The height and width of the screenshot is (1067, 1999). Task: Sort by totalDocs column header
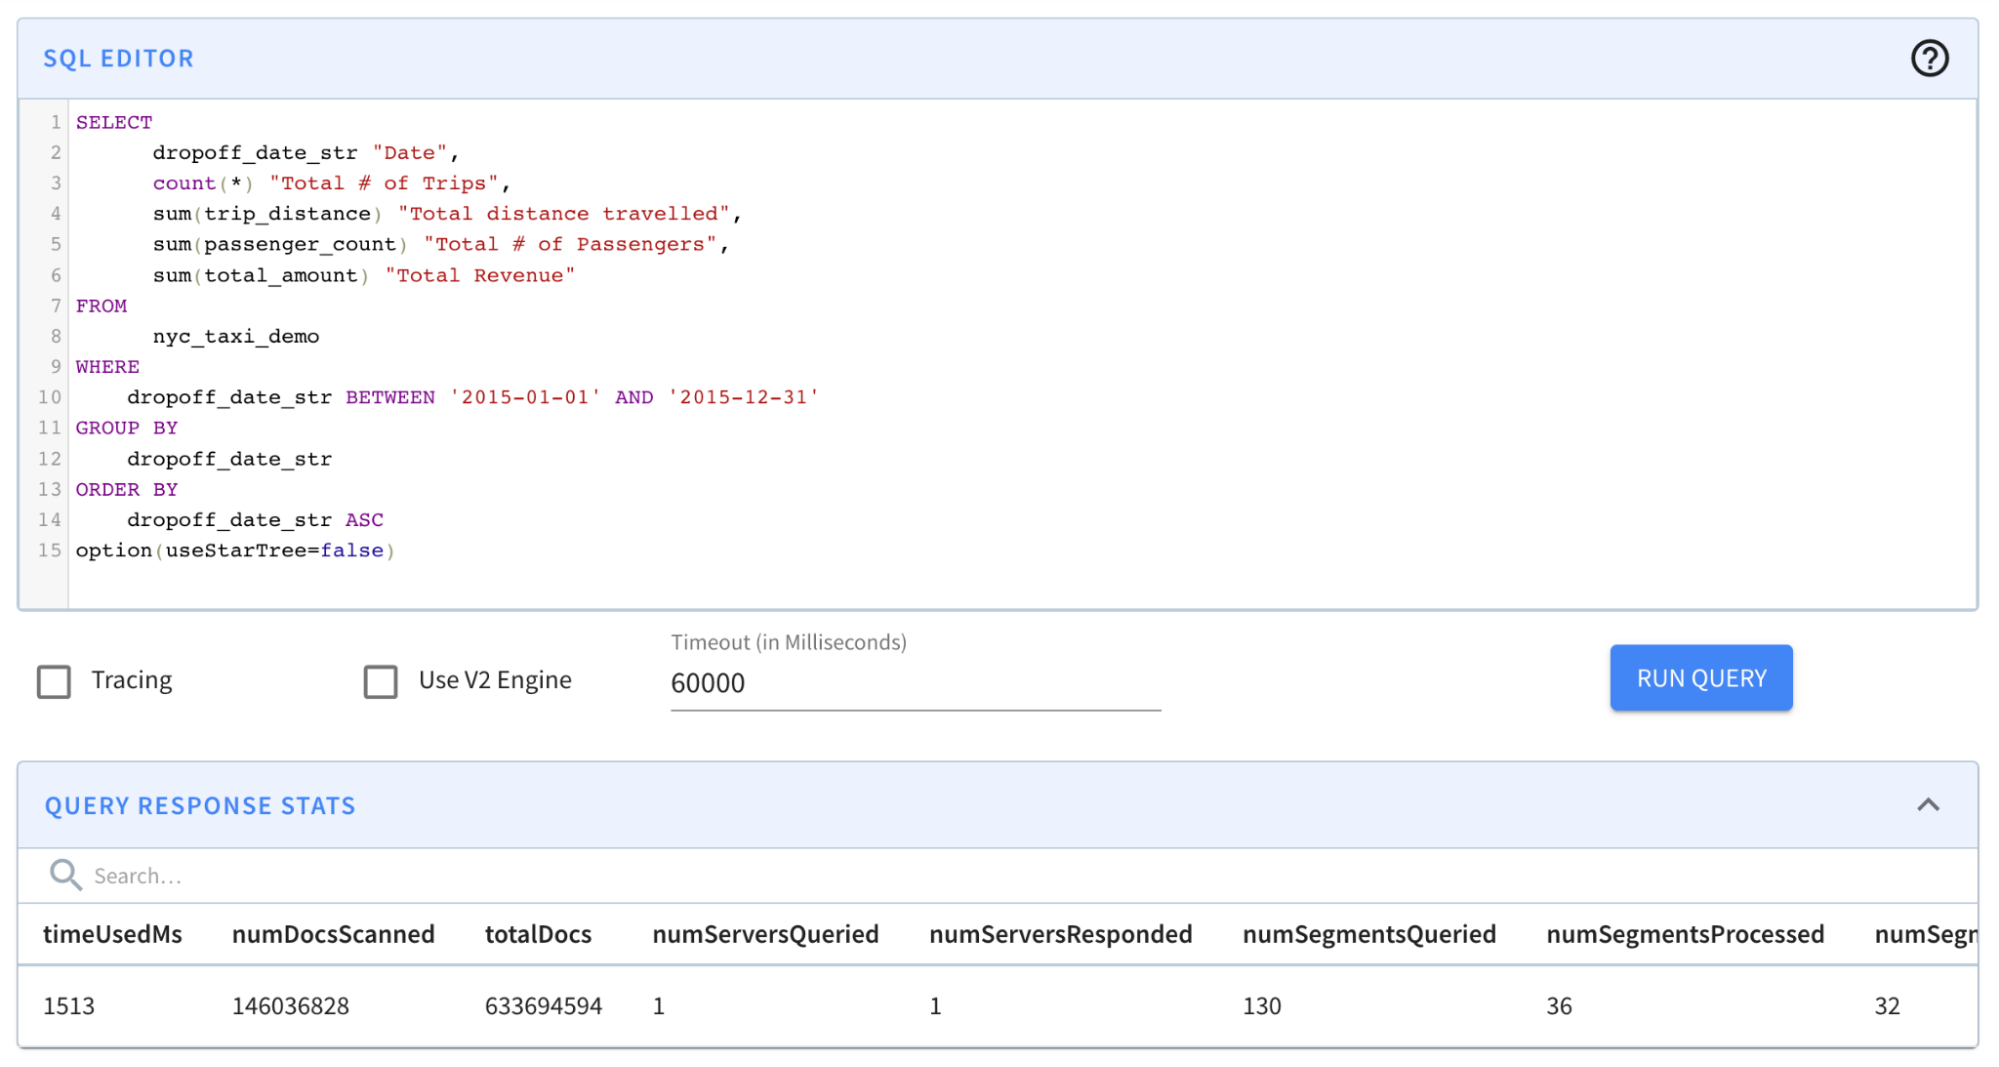coord(538,934)
